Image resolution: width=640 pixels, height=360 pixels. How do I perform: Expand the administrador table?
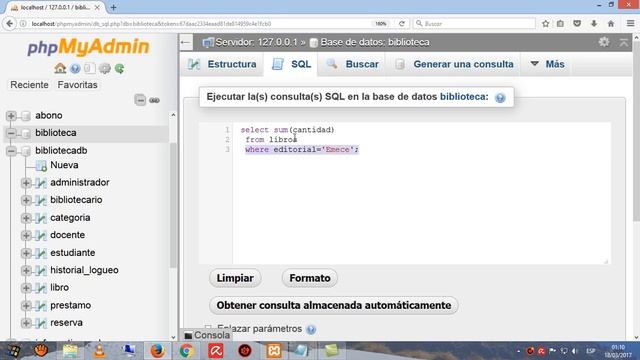[x=26, y=182]
